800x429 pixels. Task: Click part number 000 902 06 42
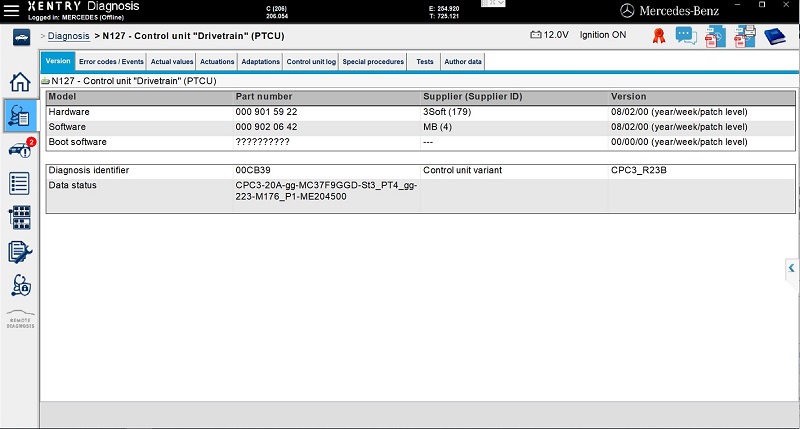pos(266,127)
